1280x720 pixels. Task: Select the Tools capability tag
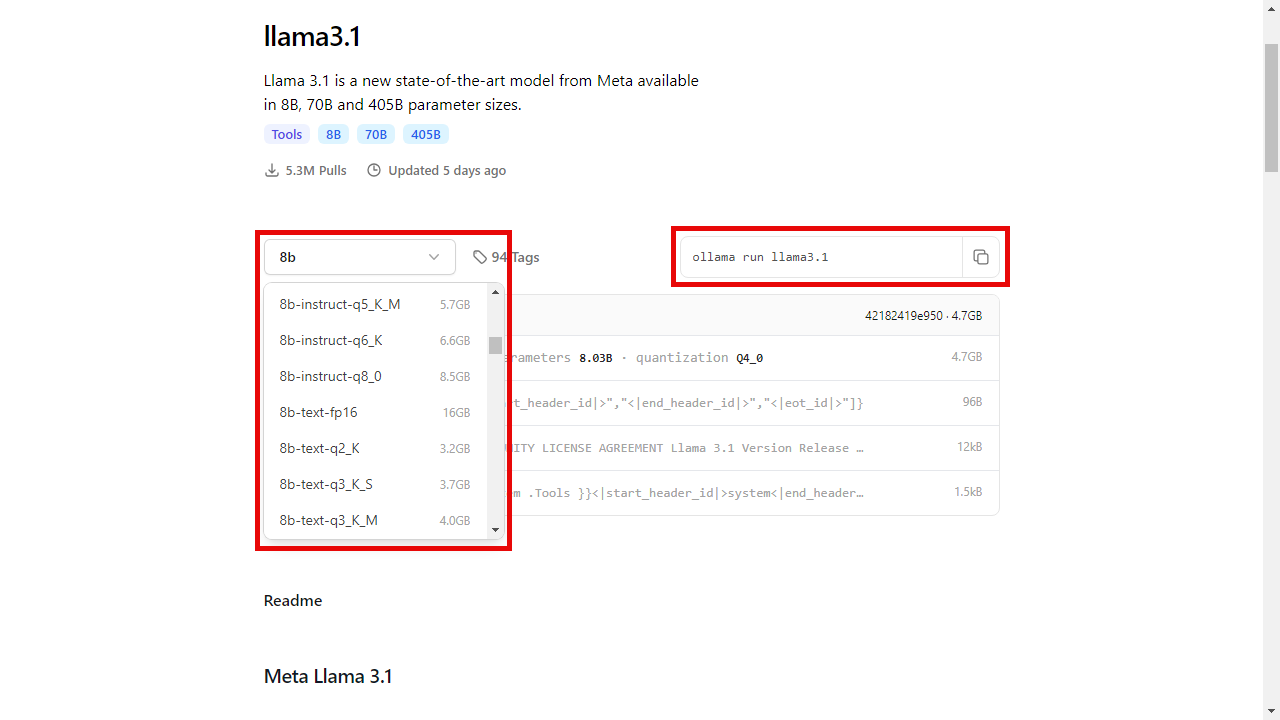pyautogui.click(x=286, y=134)
